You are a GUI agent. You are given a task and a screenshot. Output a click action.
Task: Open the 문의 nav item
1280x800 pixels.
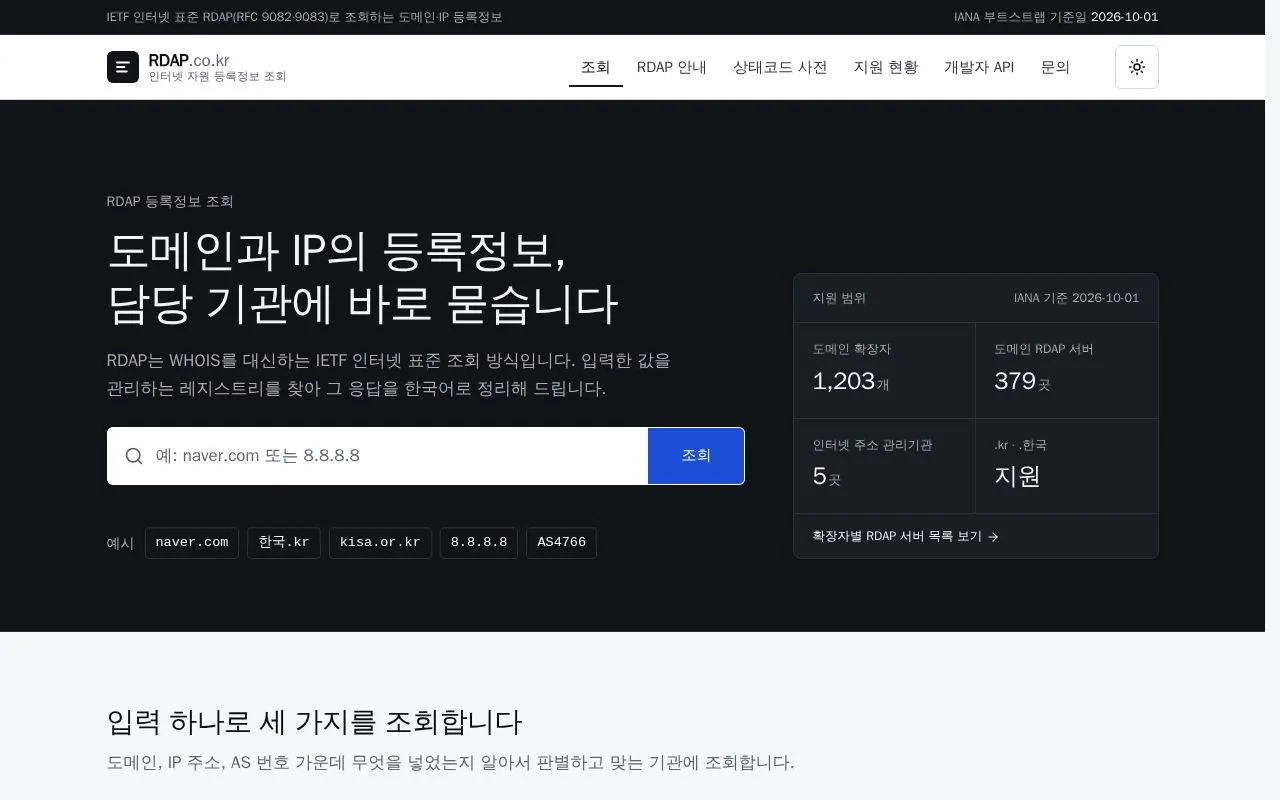coord(1055,67)
